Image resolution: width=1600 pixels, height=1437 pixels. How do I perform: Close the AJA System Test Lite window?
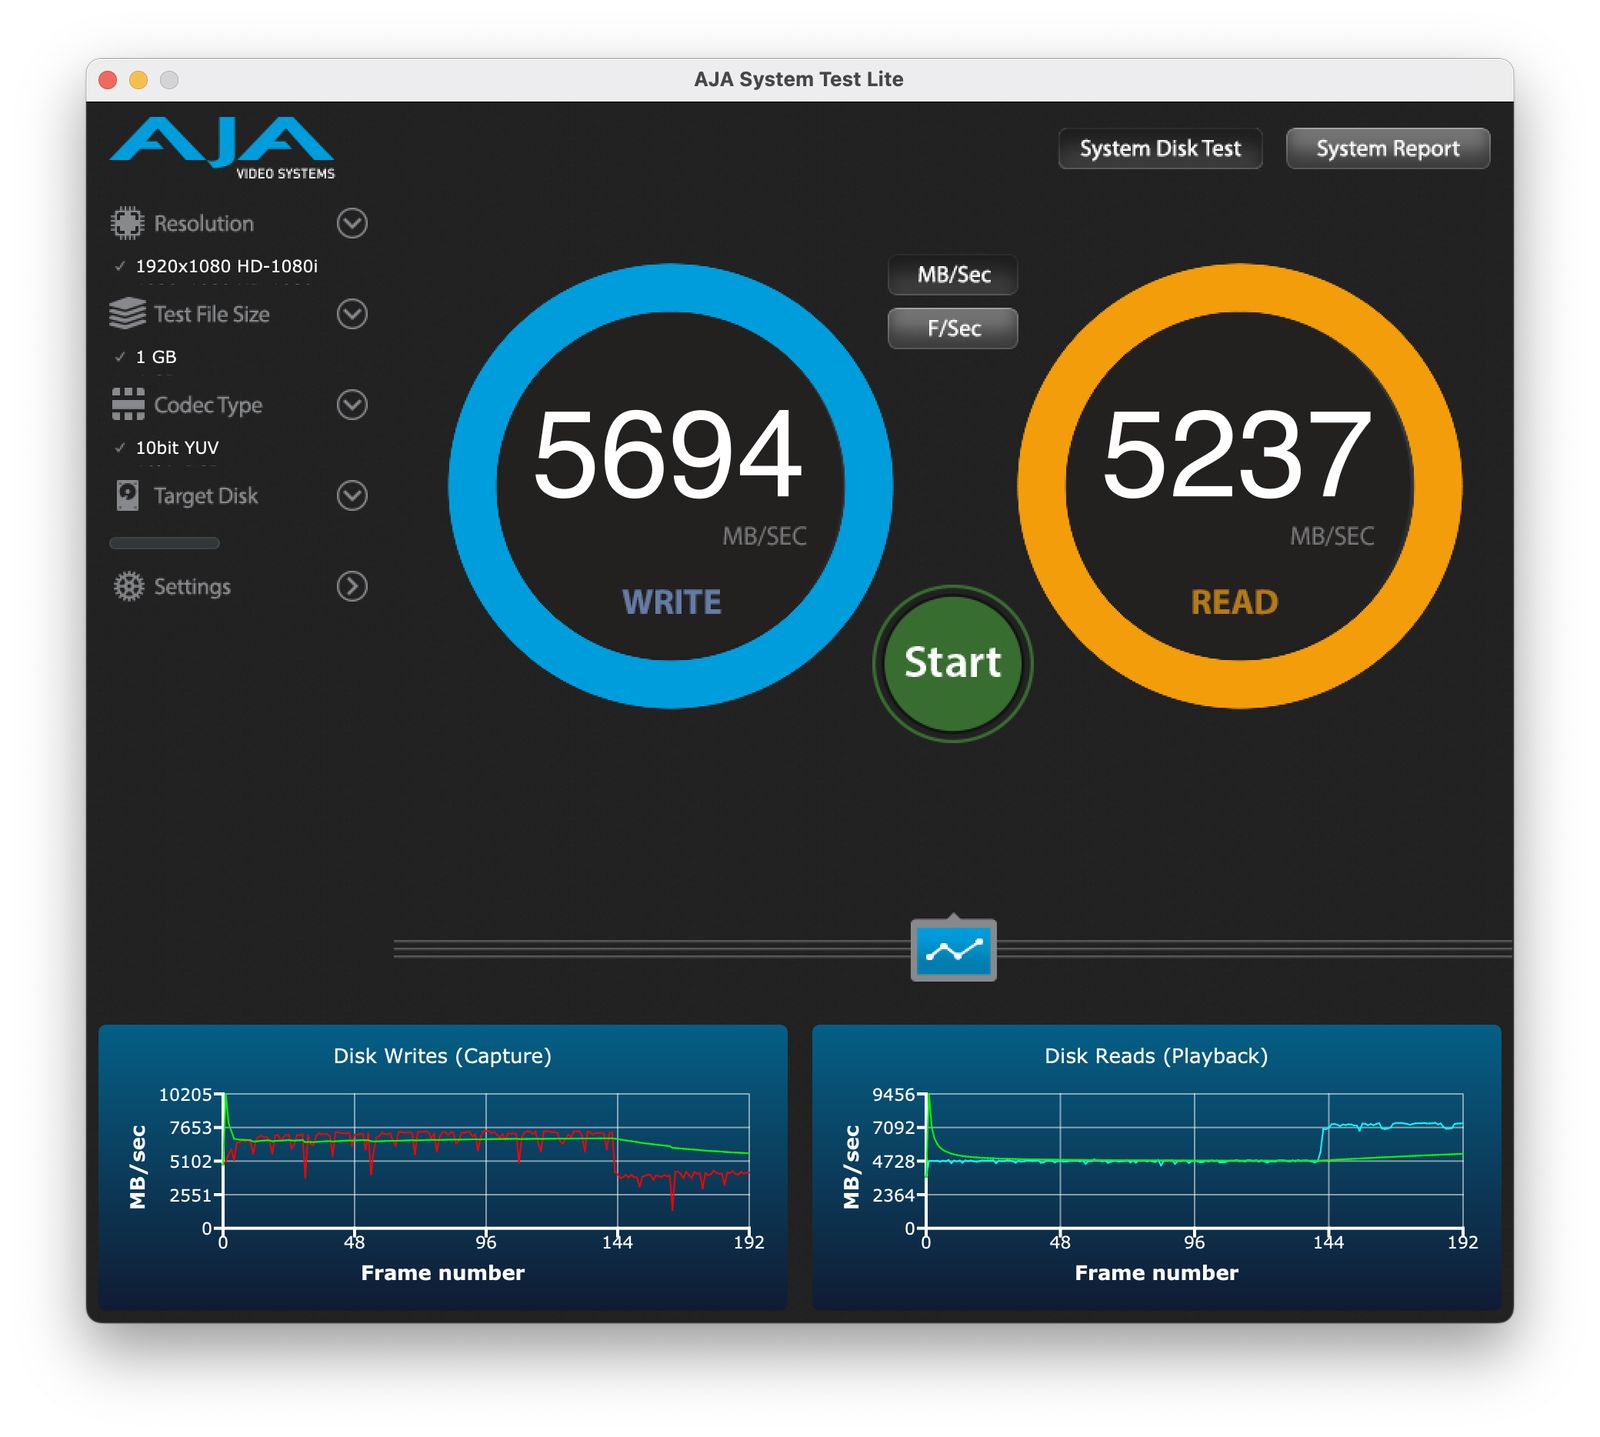[108, 80]
